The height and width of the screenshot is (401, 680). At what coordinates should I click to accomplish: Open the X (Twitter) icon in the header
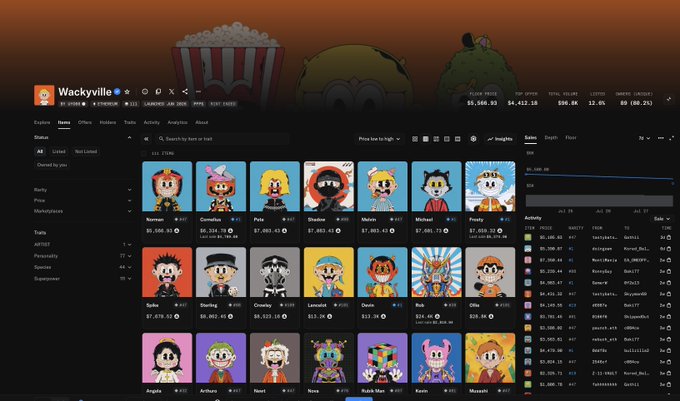(x=172, y=92)
